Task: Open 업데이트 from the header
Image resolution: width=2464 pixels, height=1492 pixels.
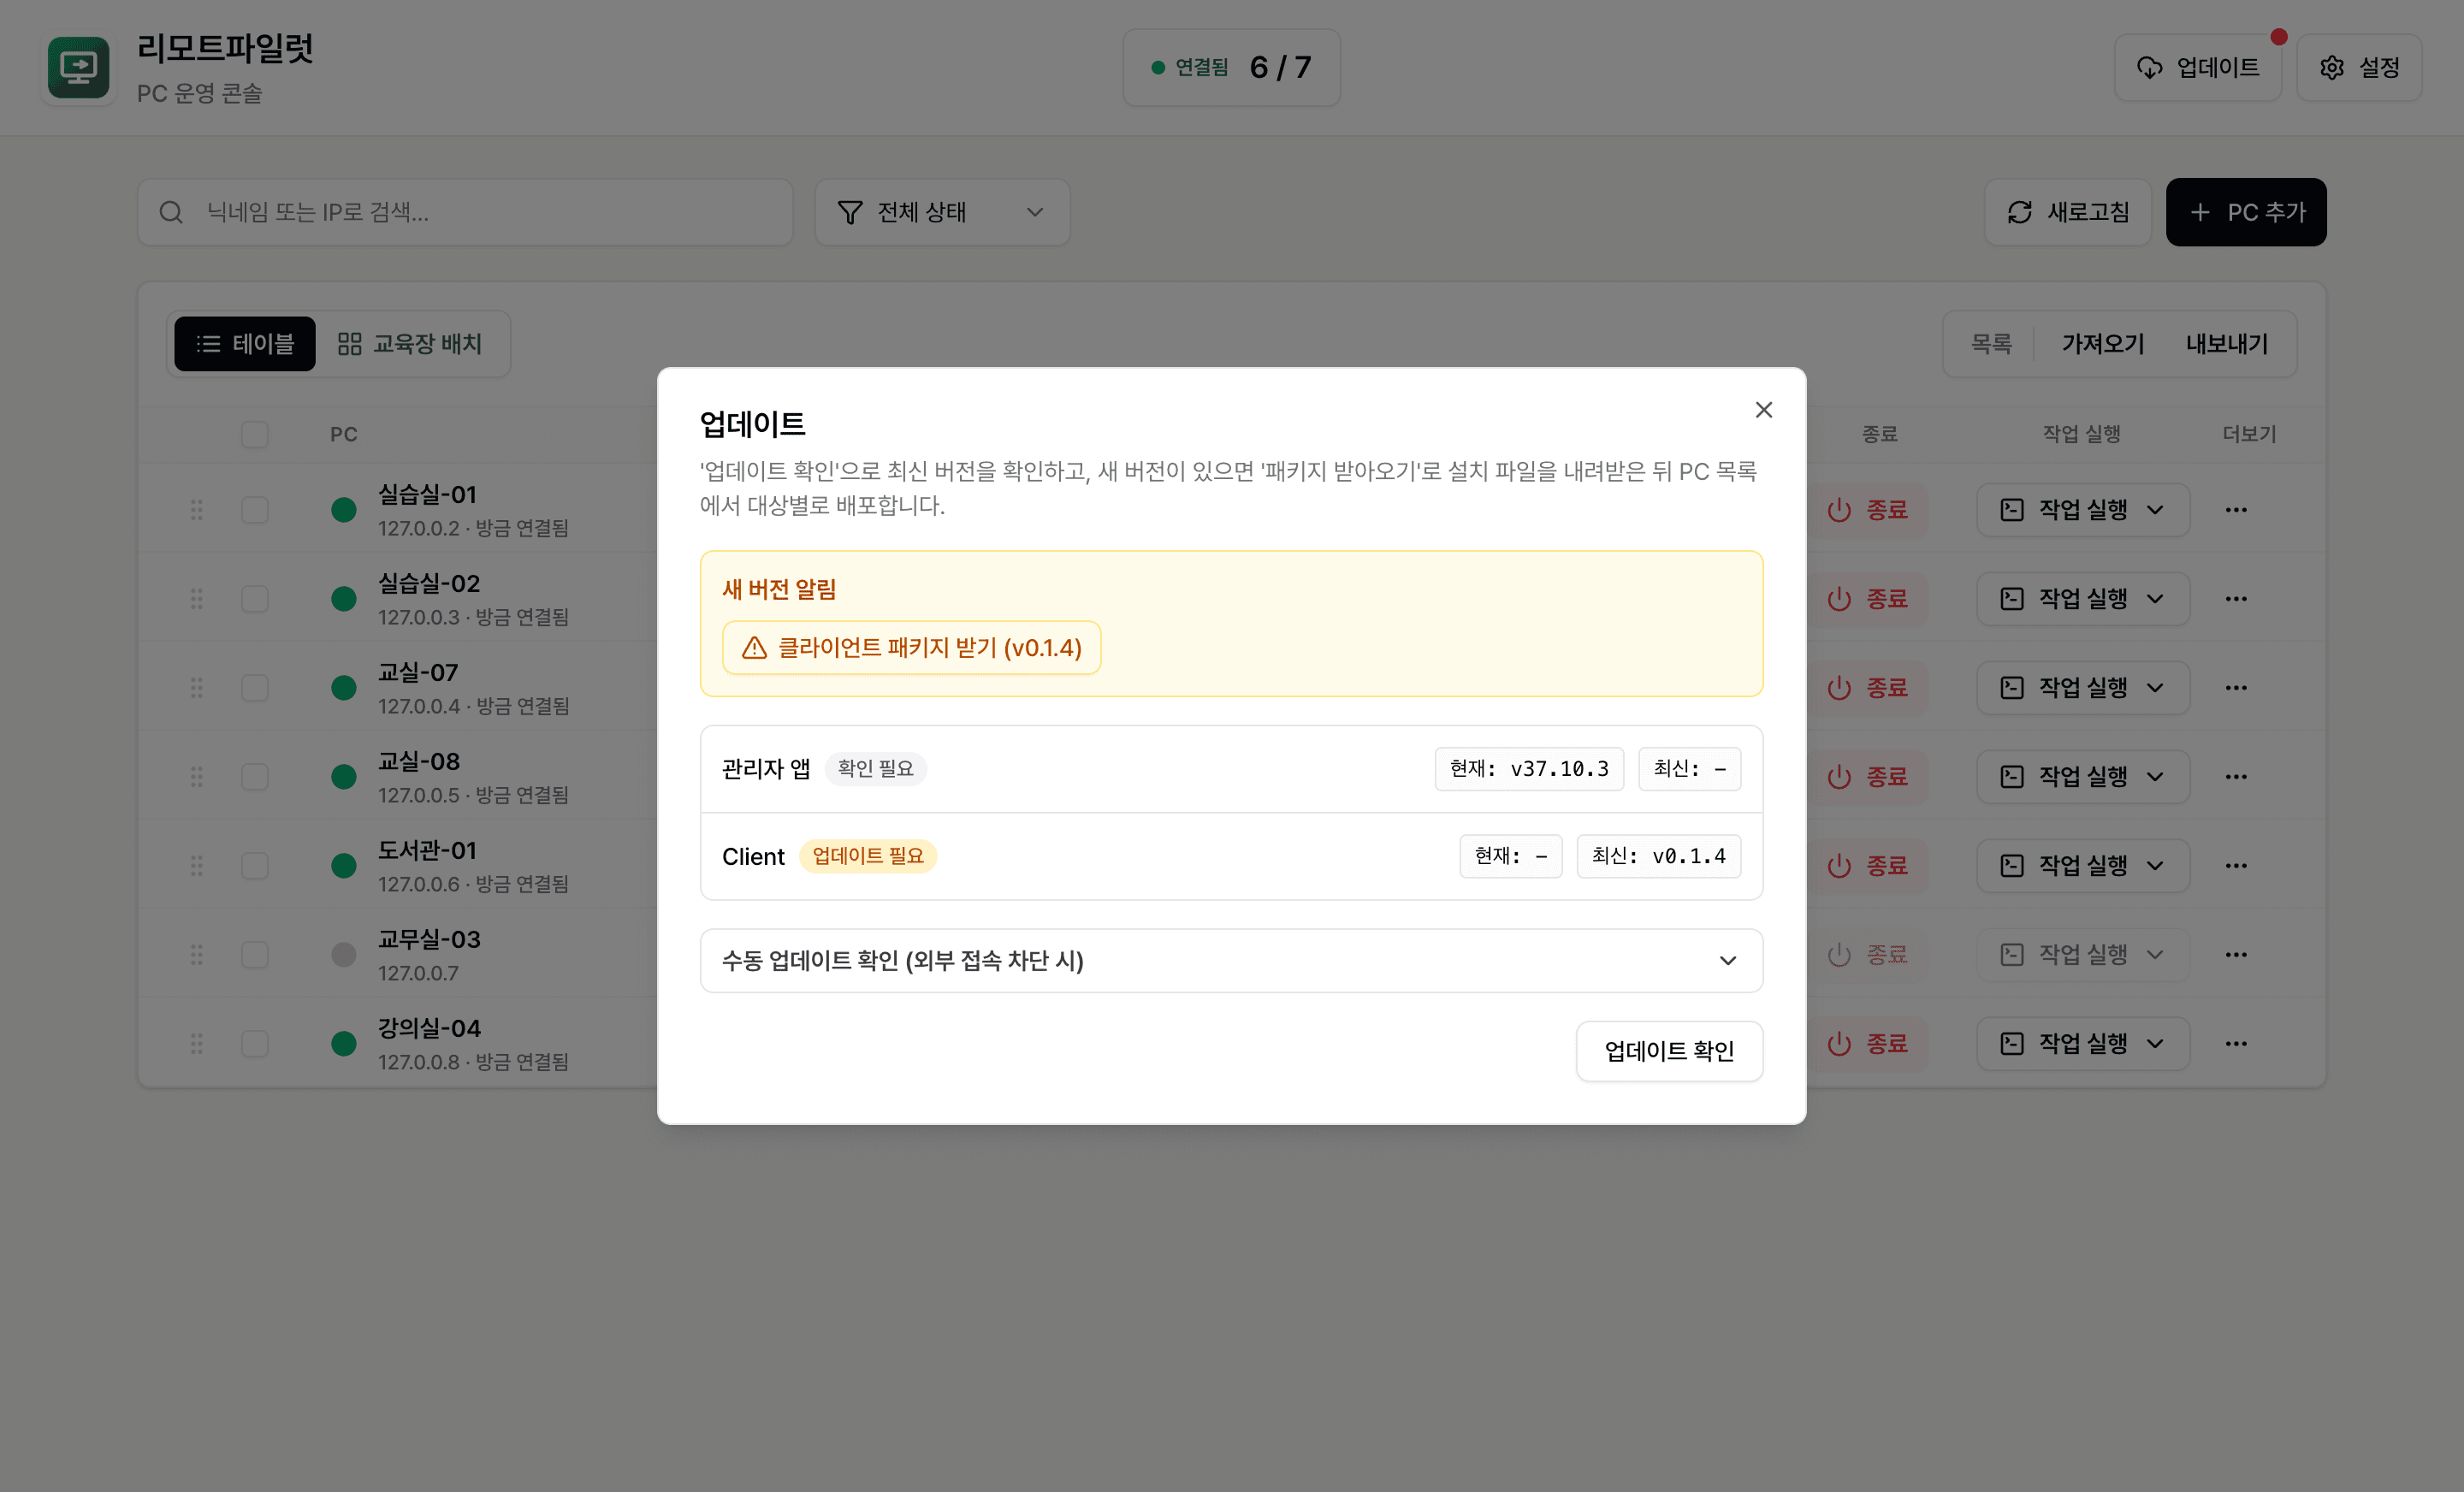Action: click(2198, 68)
